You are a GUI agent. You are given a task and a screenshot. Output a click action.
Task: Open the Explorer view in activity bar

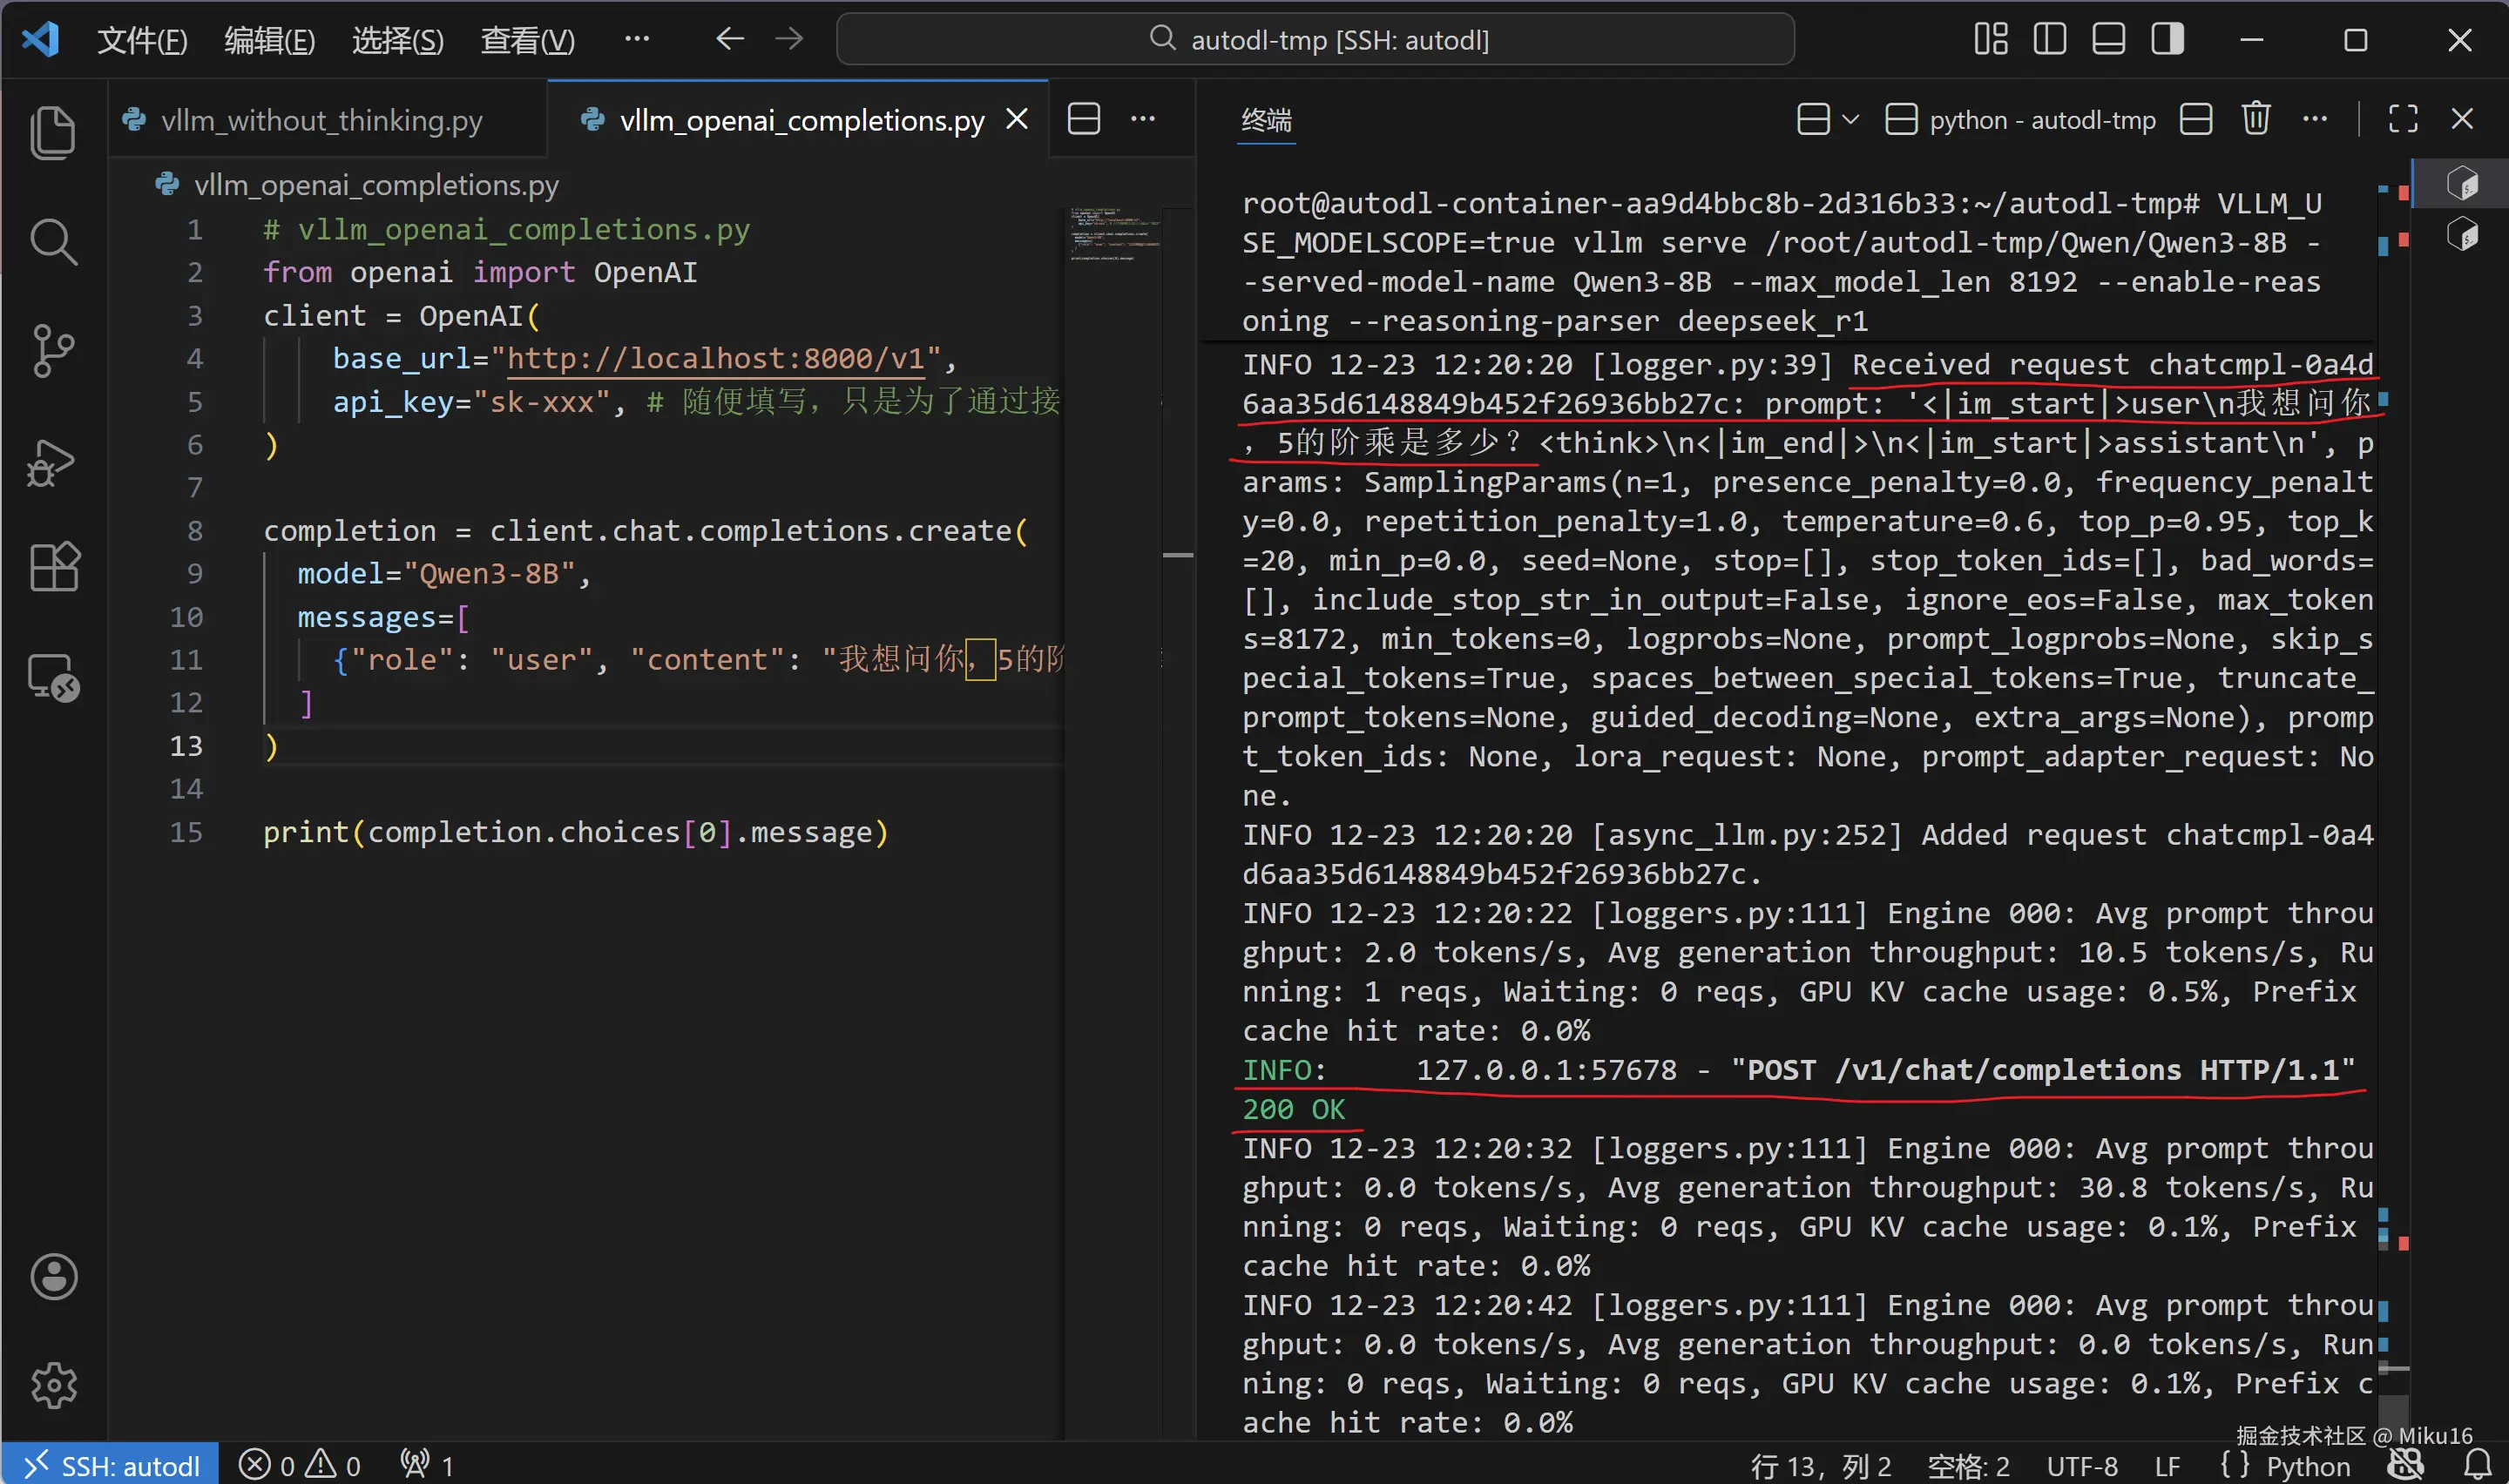click(52, 132)
